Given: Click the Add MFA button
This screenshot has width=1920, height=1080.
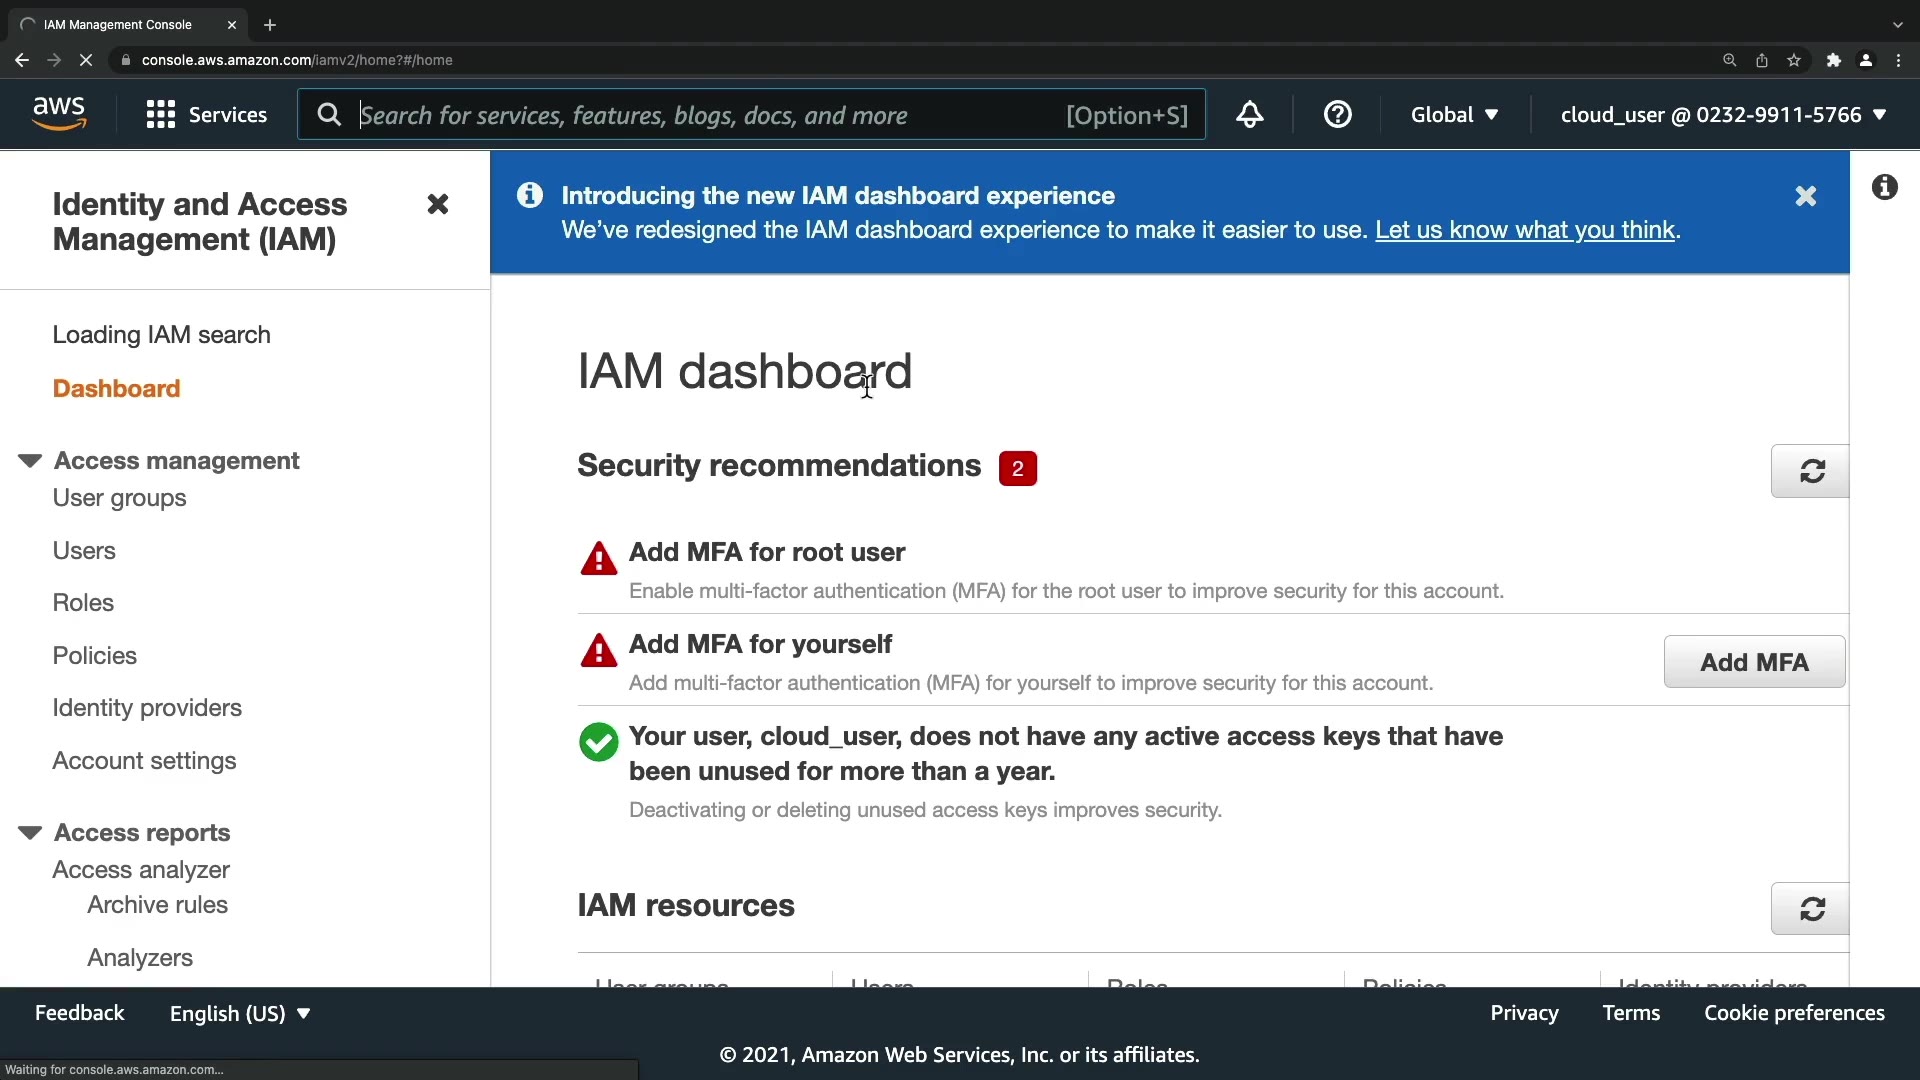Looking at the screenshot, I should (x=1753, y=662).
